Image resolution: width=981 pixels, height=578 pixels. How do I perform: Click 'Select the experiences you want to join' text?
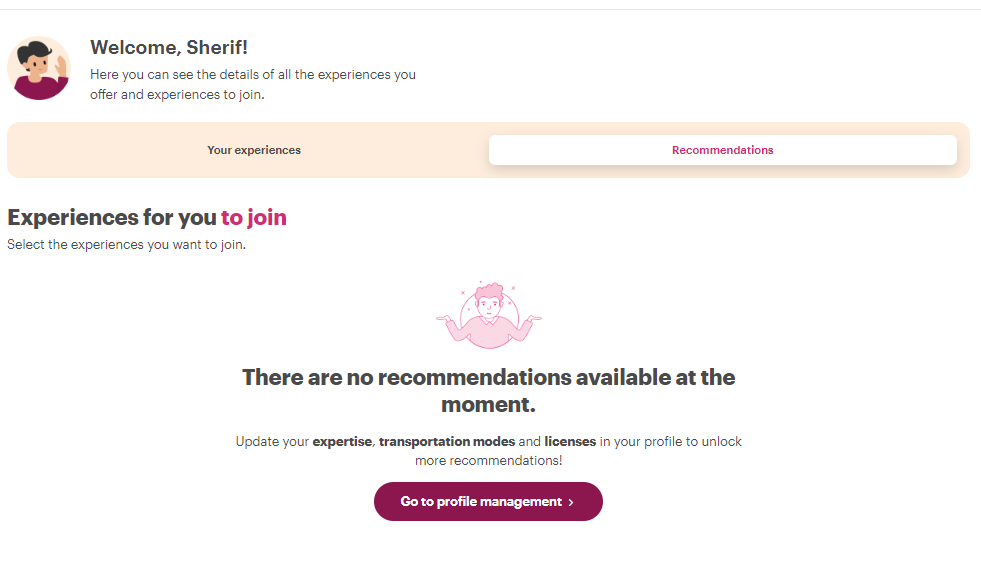coord(126,245)
